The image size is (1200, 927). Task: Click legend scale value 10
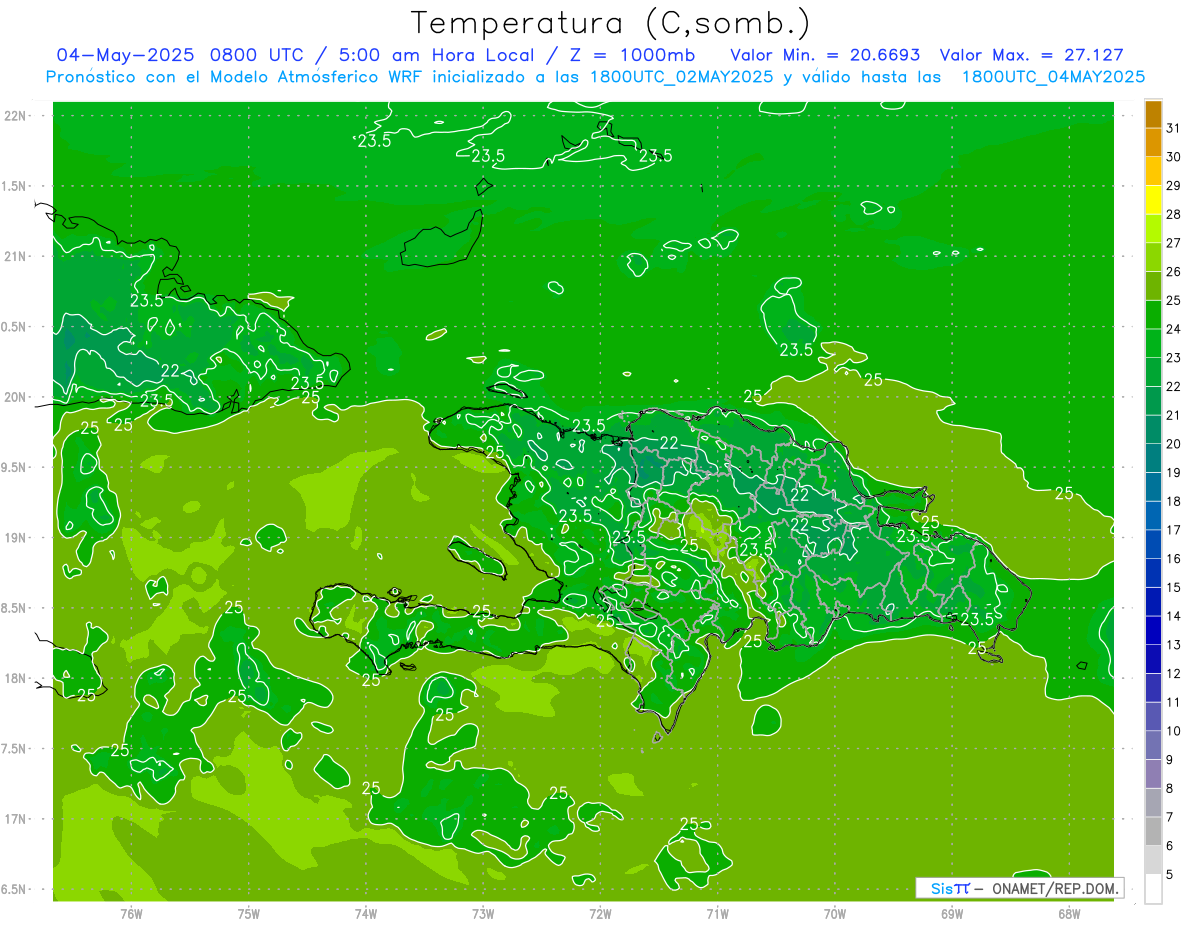[1174, 731]
